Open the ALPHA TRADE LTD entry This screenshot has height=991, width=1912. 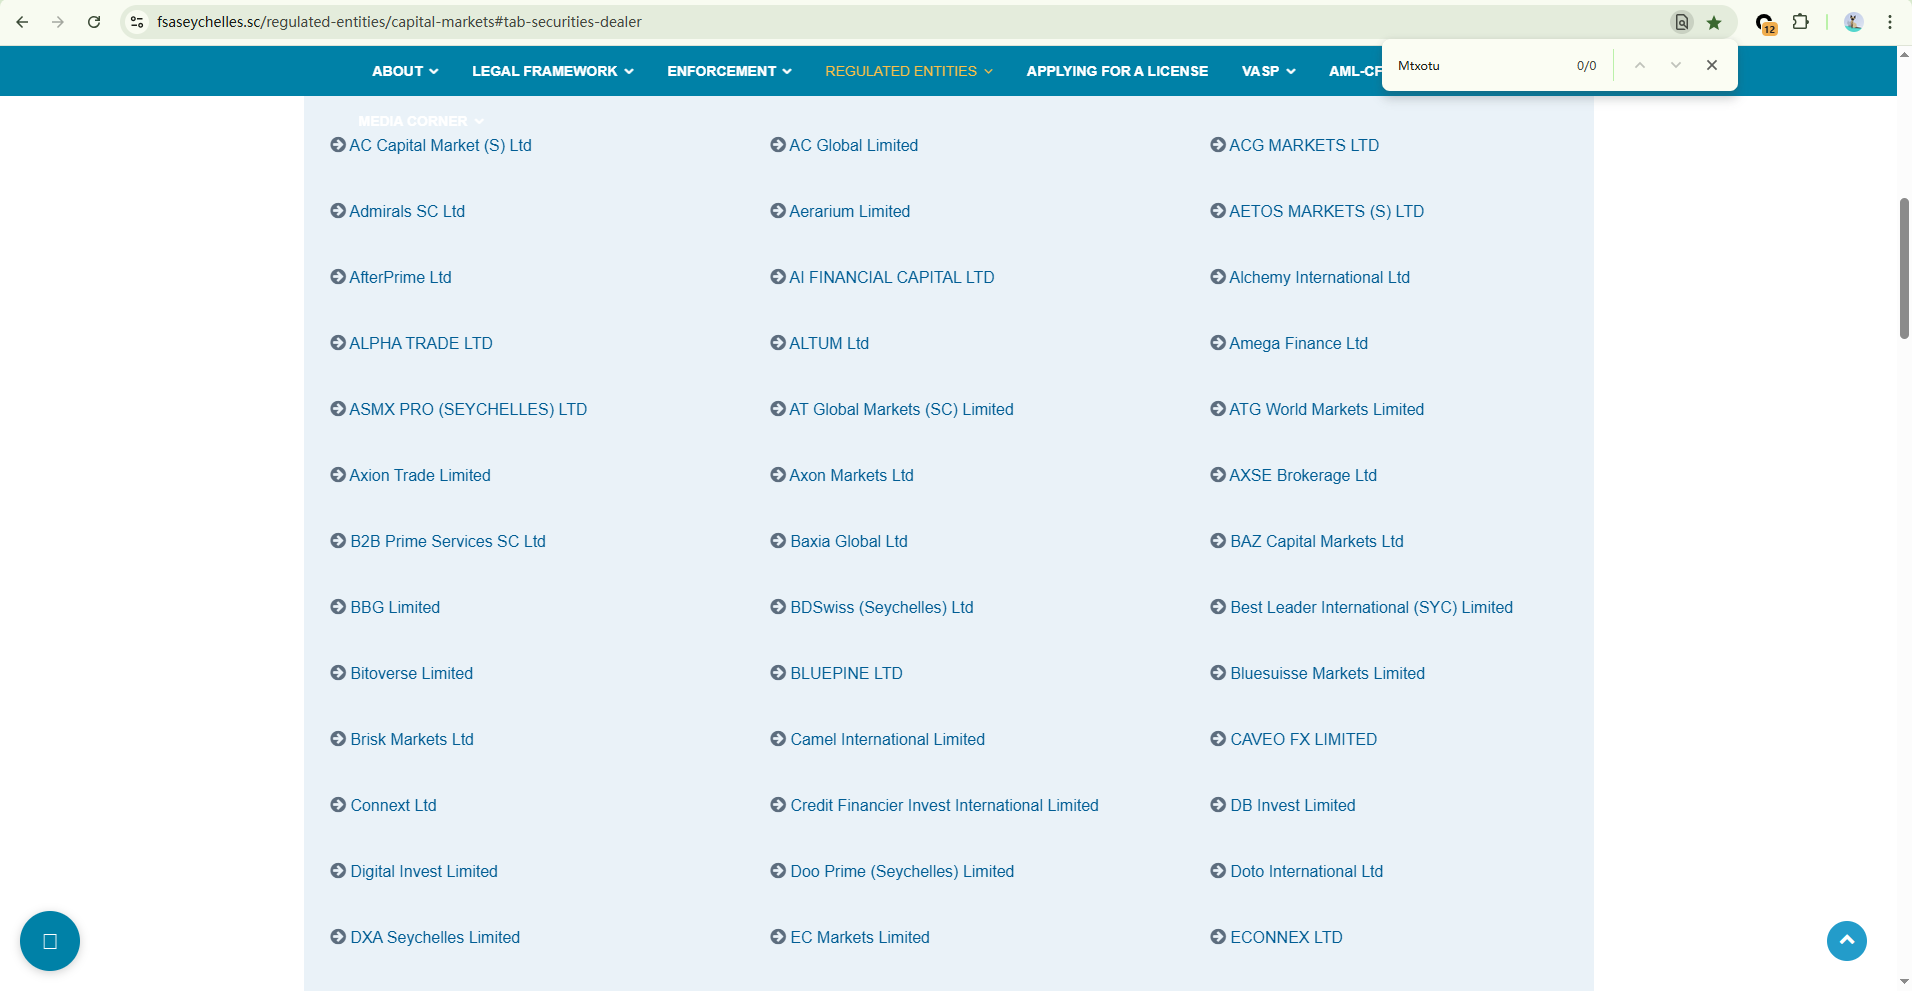[420, 343]
